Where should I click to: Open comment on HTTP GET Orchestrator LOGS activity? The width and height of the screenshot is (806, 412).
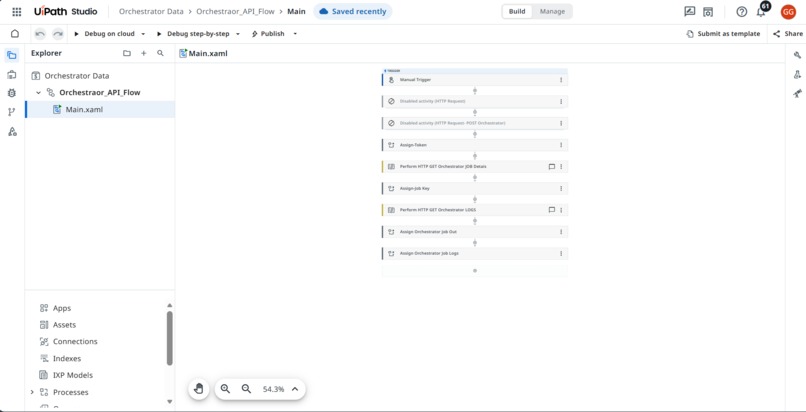tap(552, 210)
